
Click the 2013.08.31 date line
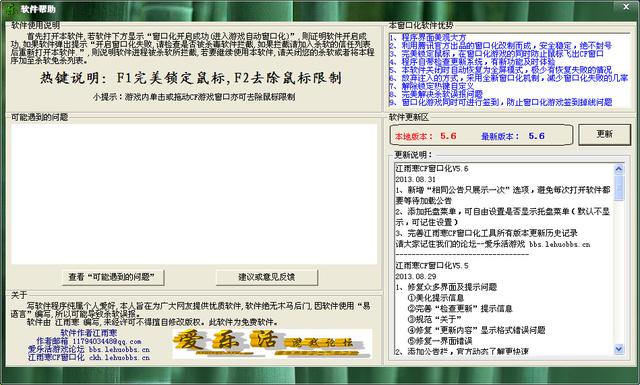coord(415,179)
